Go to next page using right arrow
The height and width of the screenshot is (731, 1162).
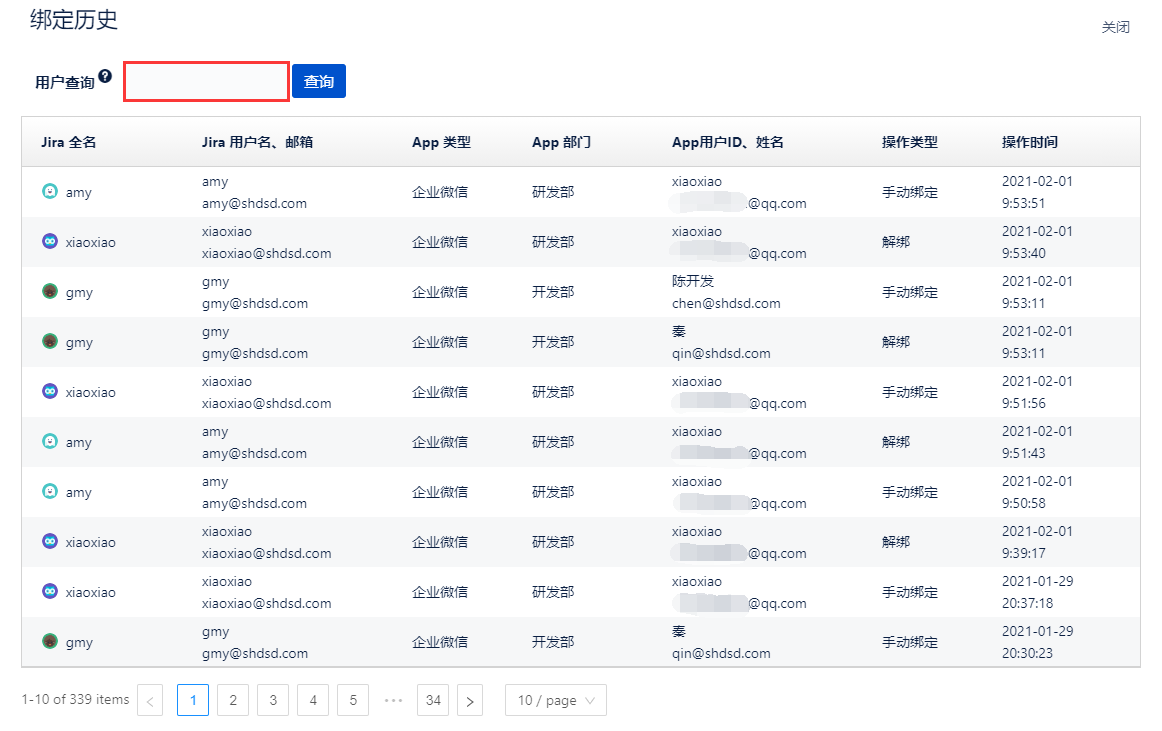coord(470,701)
